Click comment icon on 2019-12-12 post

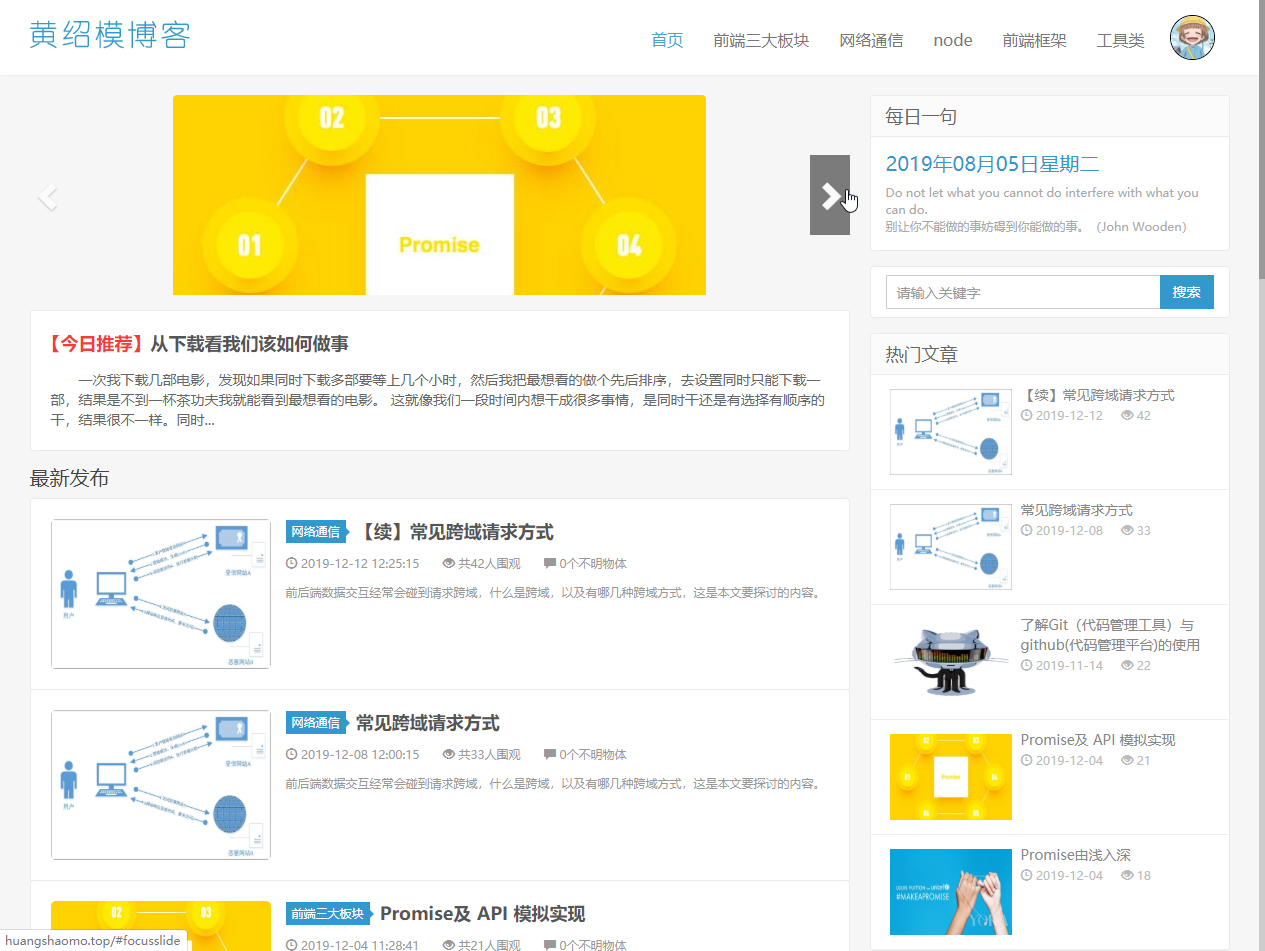tap(549, 564)
